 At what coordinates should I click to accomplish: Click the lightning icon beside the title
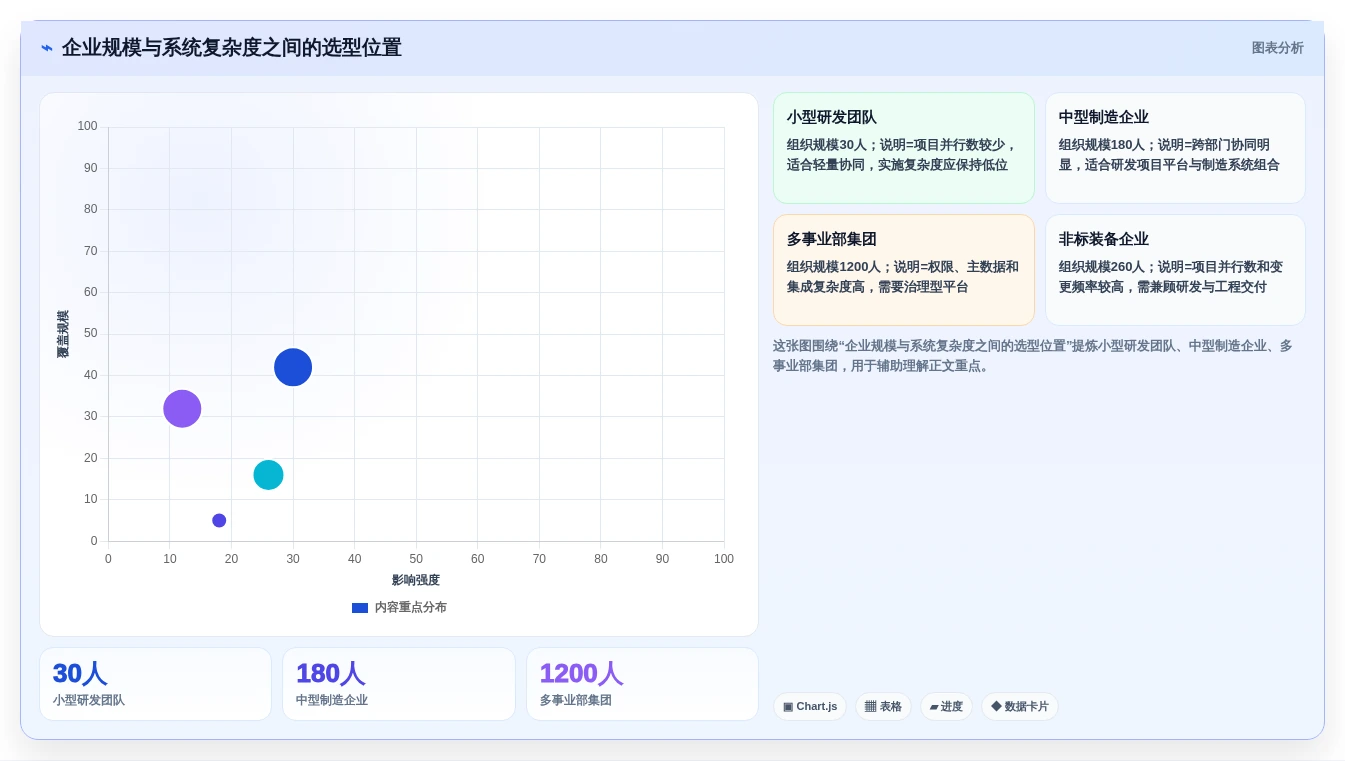(47, 48)
